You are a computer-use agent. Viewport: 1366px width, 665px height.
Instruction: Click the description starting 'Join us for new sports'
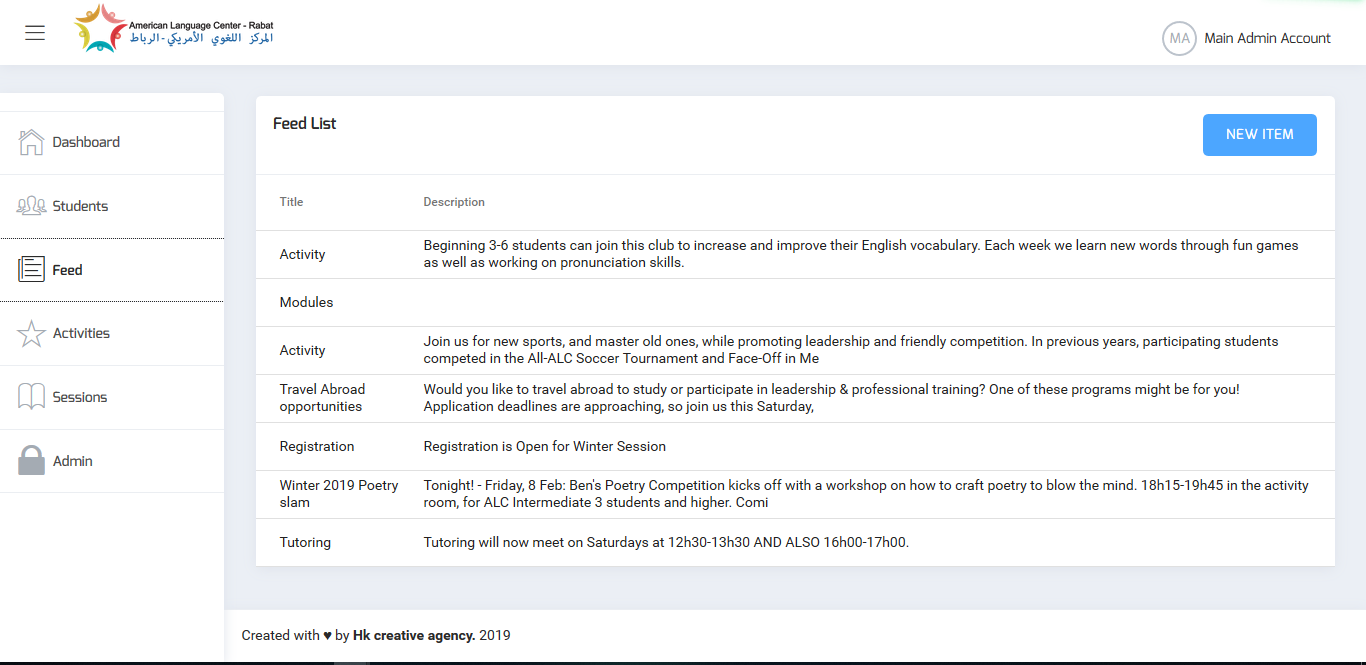coord(851,350)
